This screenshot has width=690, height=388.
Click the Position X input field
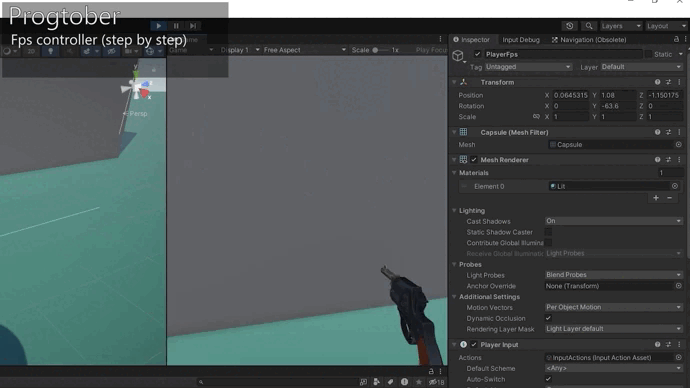(x=570, y=95)
